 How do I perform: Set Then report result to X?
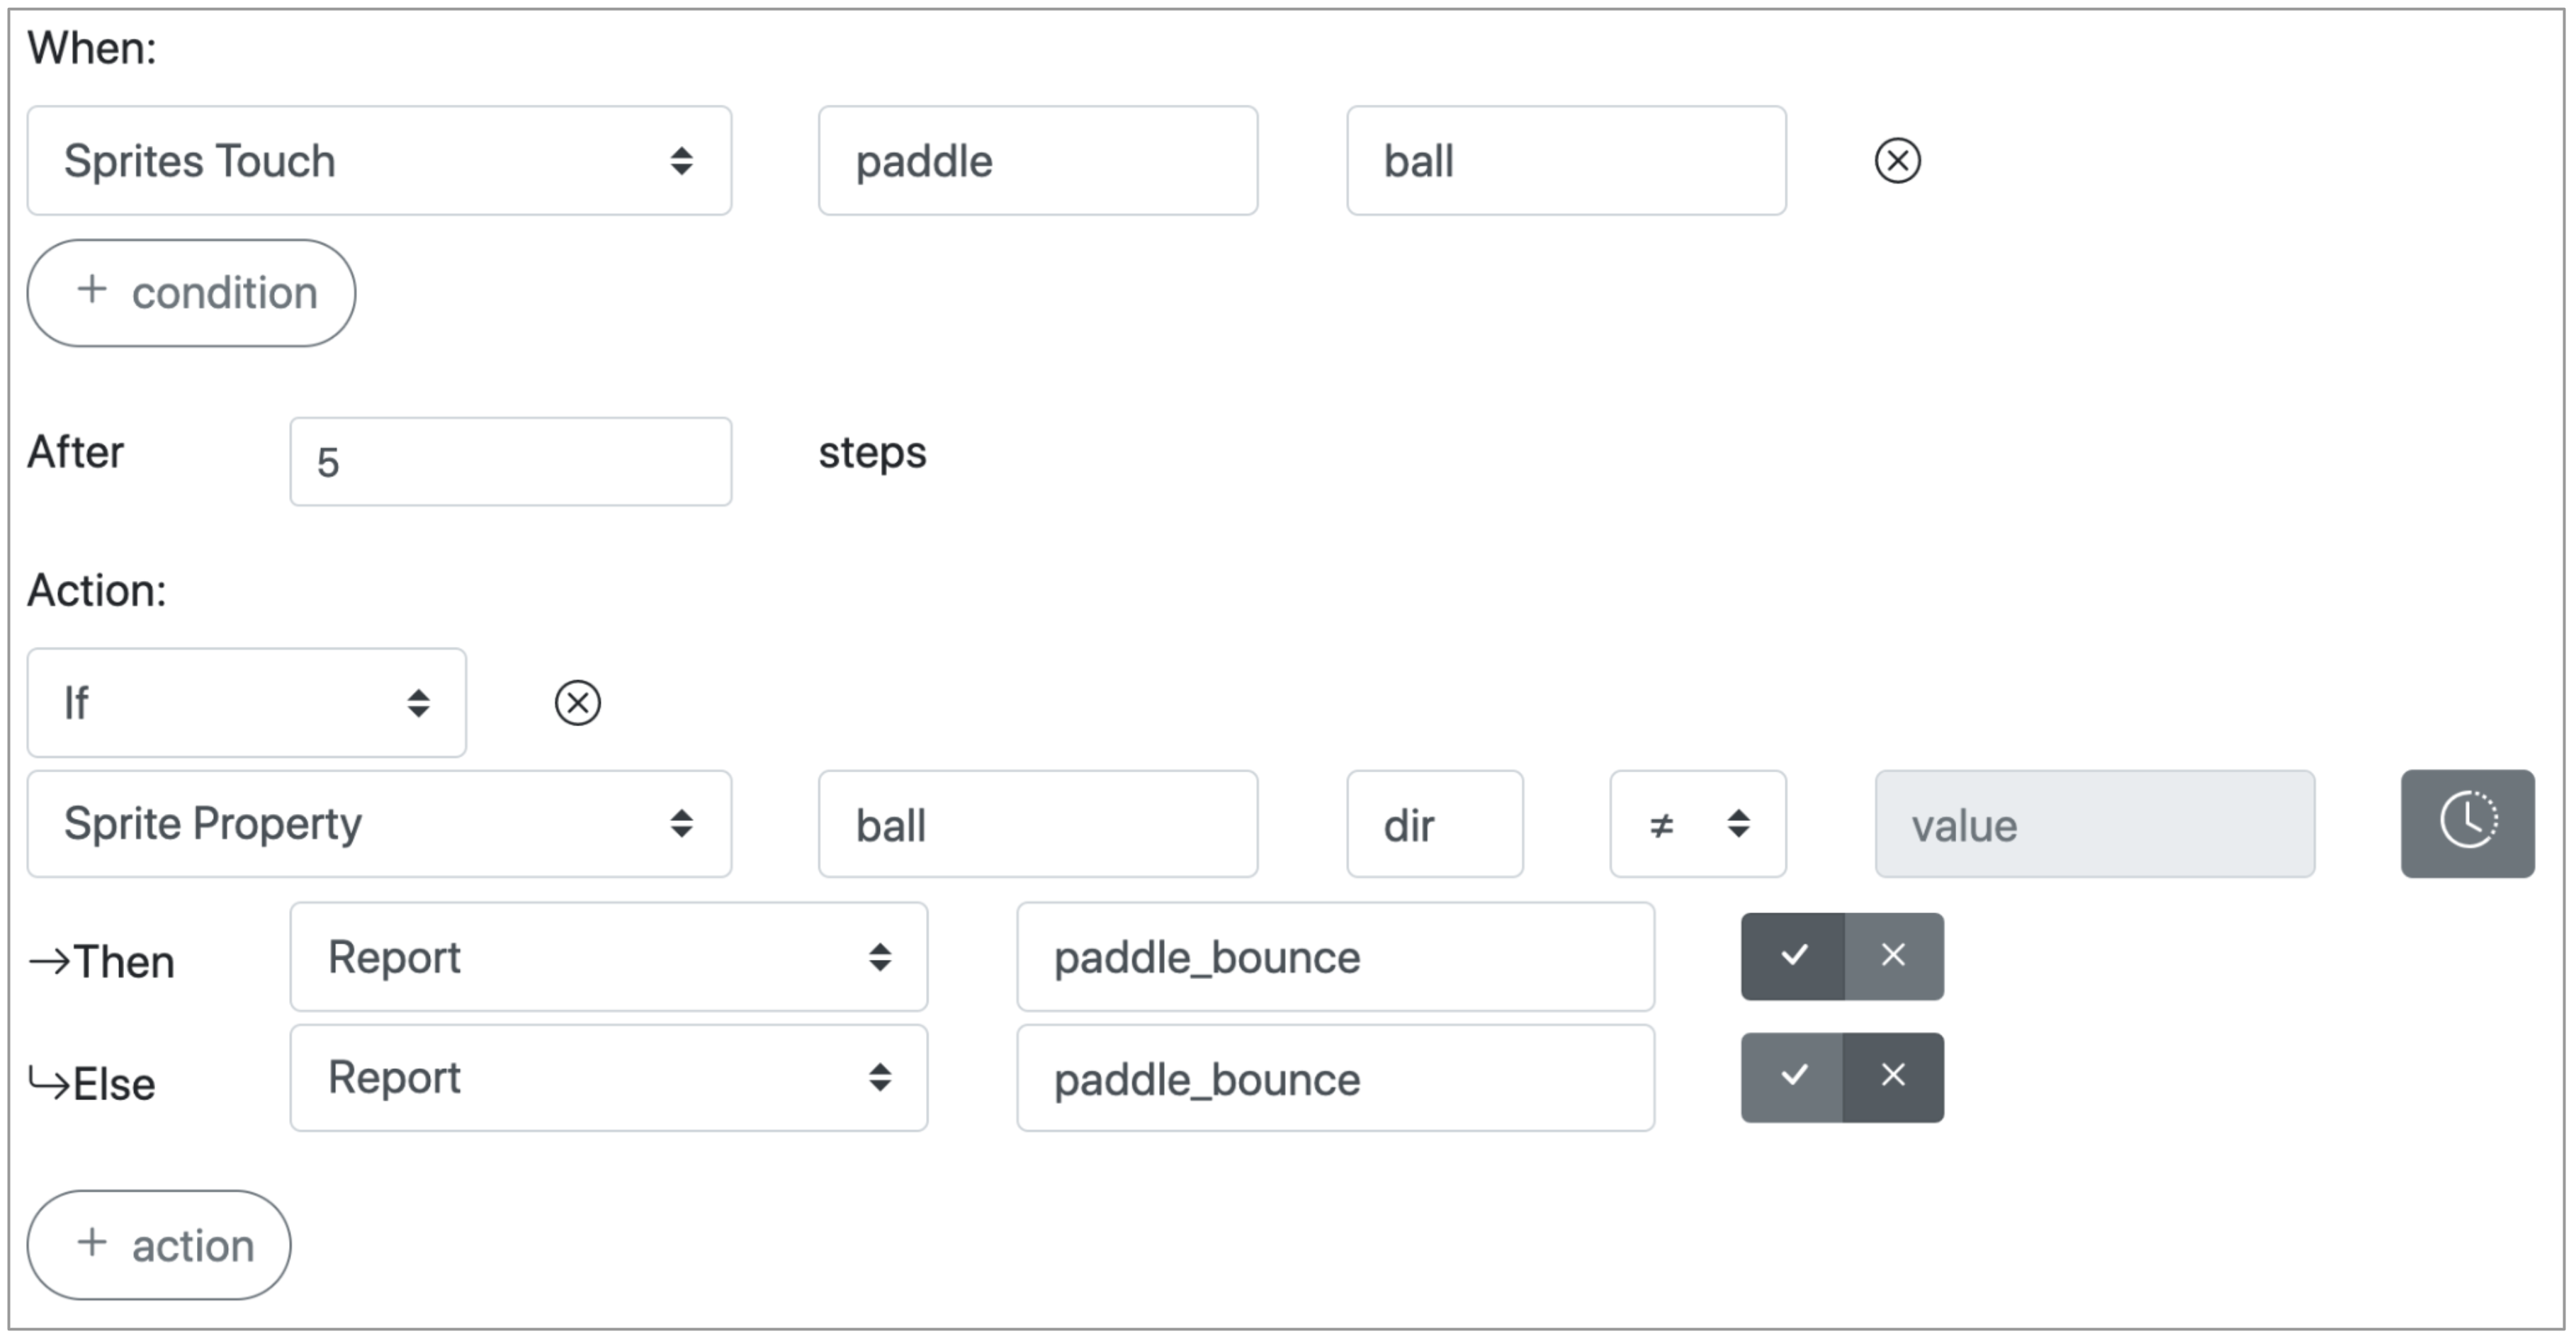pyautogui.click(x=1893, y=956)
